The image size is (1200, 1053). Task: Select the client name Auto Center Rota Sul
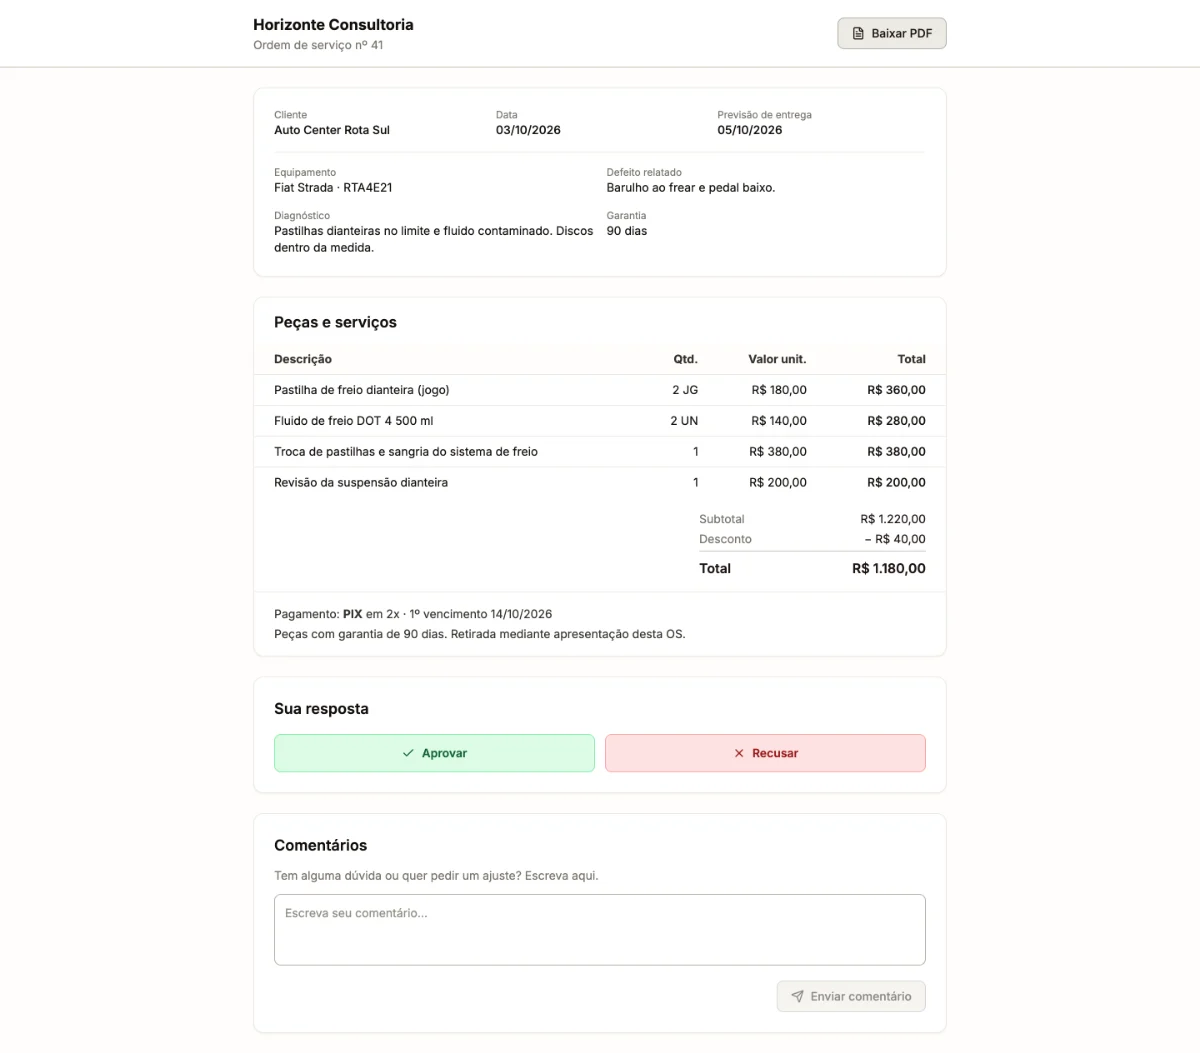[332, 130]
